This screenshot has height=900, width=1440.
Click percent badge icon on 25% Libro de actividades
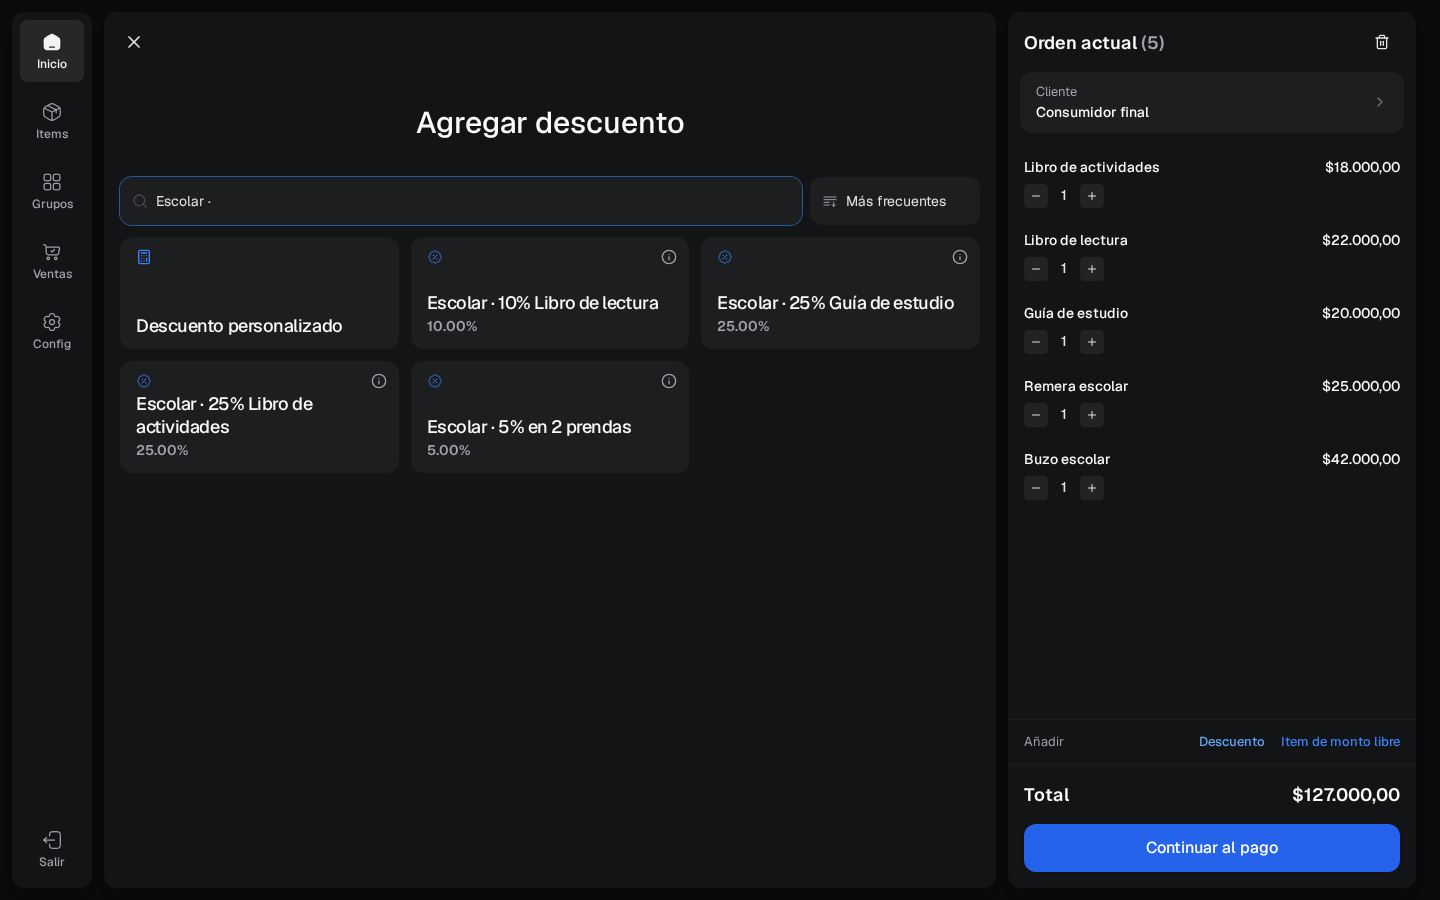tap(144, 381)
